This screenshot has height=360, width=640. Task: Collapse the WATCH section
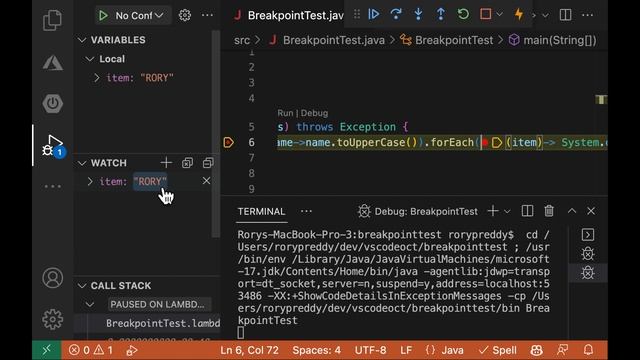82,163
